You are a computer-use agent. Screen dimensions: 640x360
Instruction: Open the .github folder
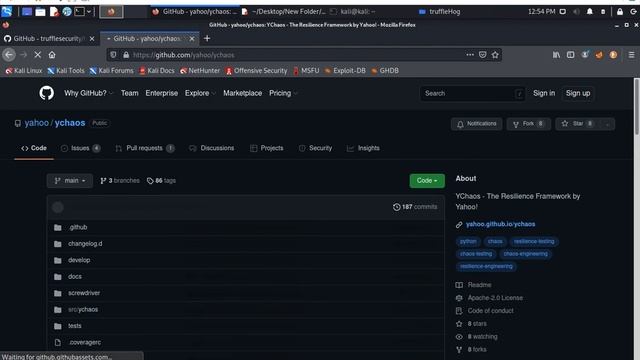78,227
